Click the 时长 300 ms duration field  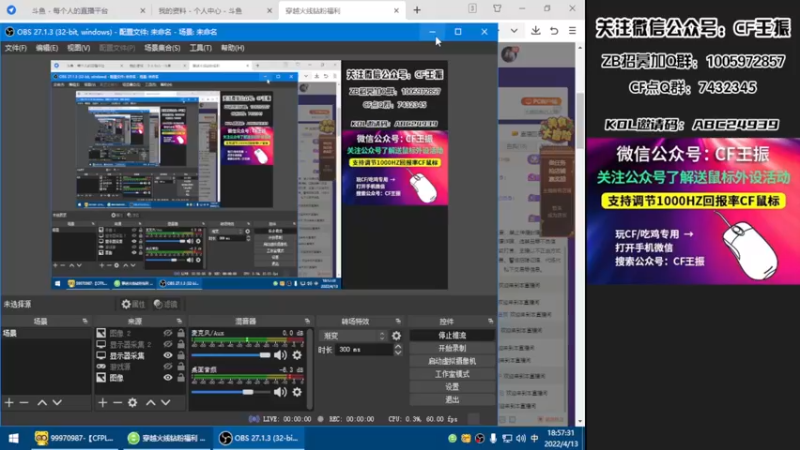[364, 349]
